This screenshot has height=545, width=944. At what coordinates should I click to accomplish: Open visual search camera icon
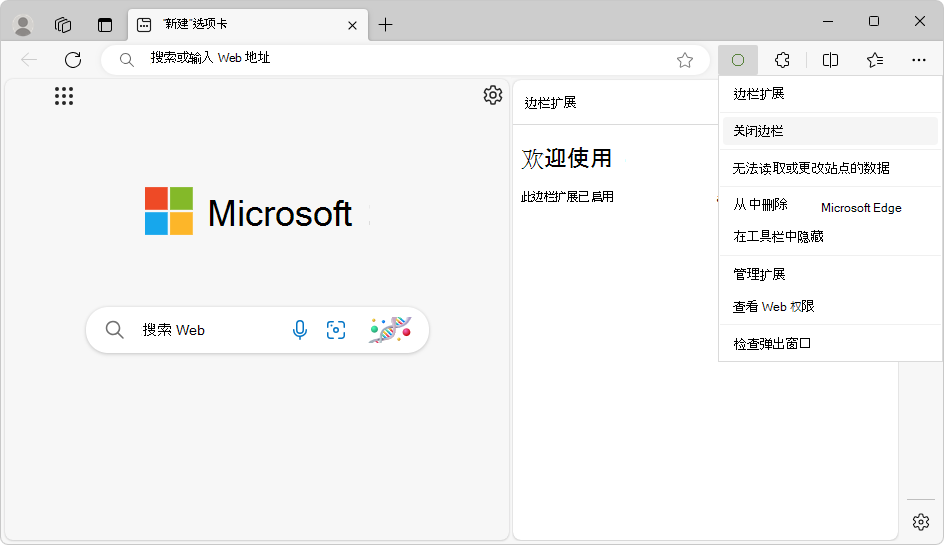coord(336,330)
